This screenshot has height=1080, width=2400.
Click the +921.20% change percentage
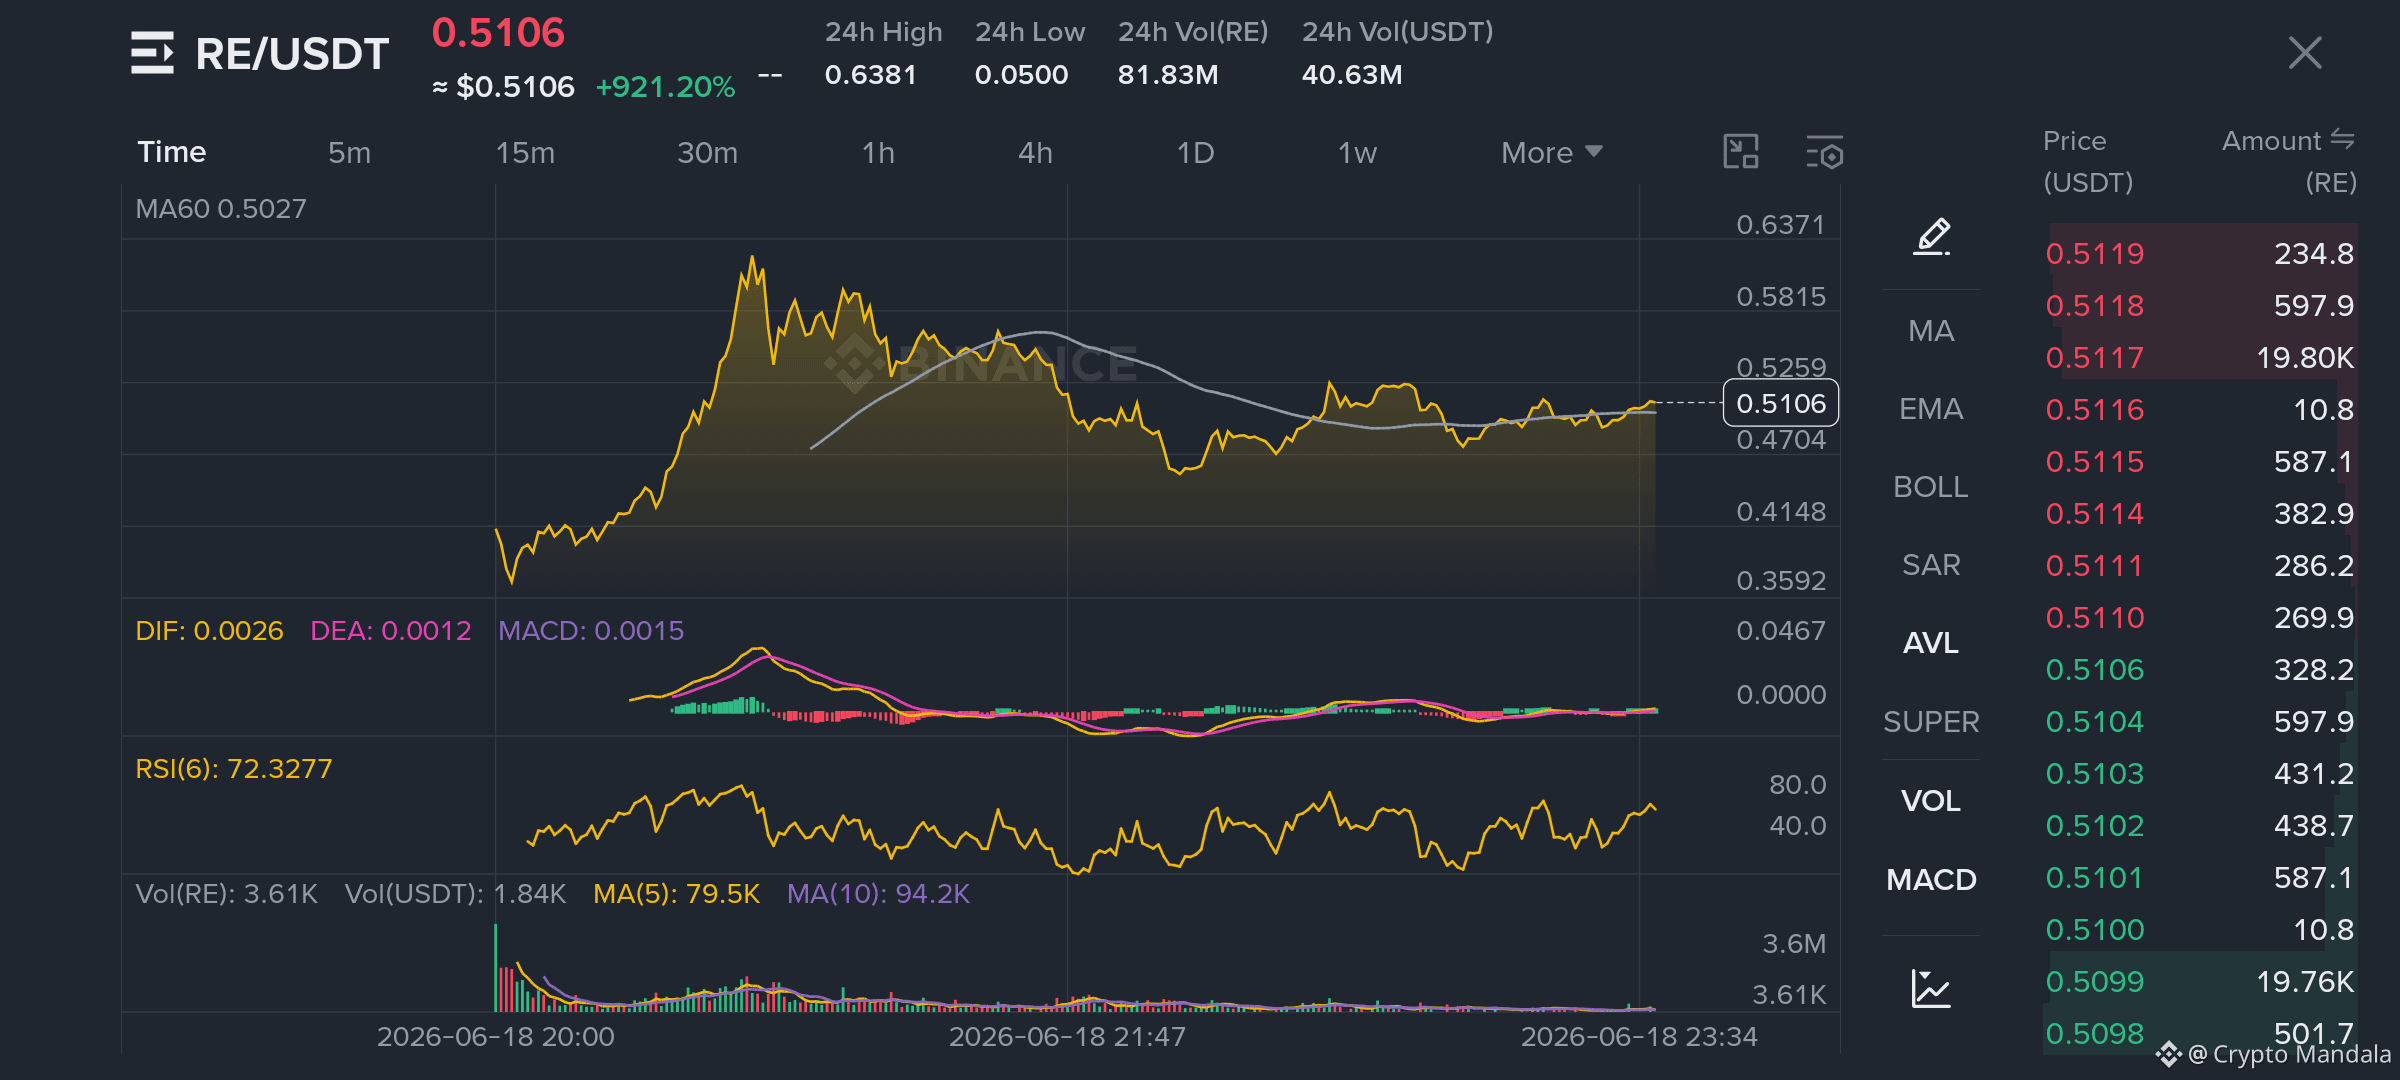665,87
